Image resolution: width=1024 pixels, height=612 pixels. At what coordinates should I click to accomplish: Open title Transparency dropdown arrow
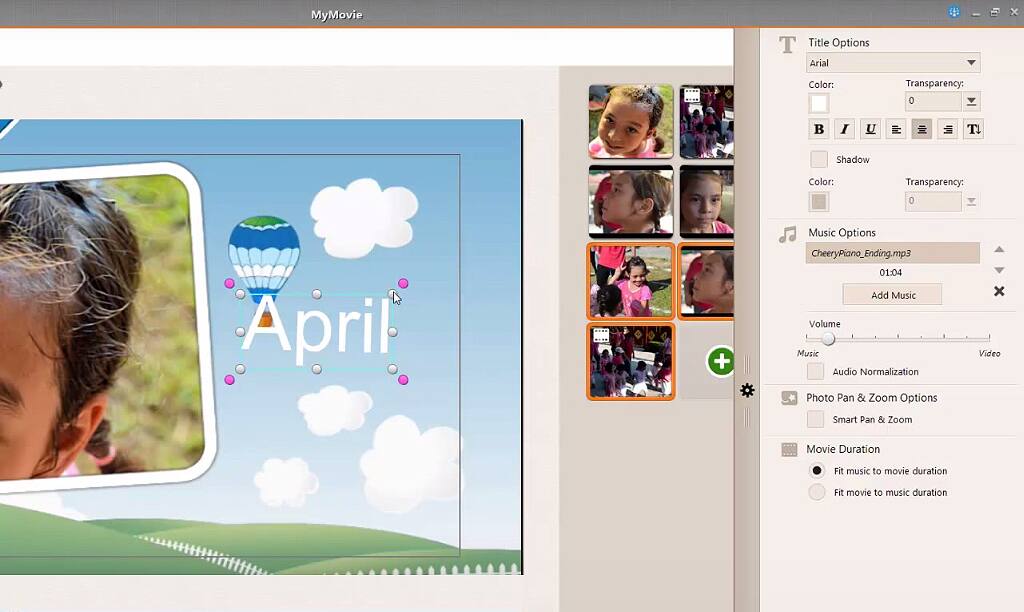[x=971, y=101]
